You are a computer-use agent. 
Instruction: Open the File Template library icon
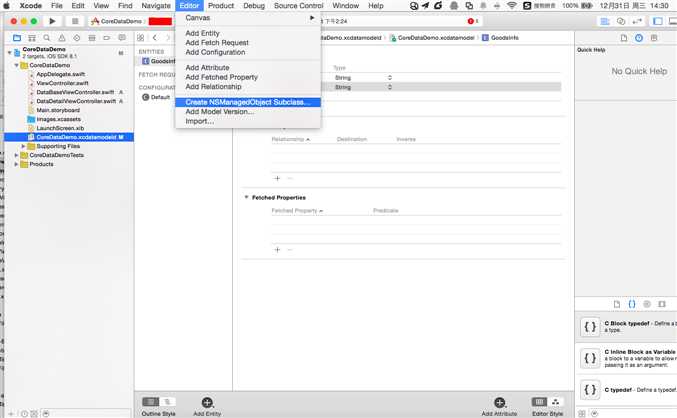tap(617, 304)
